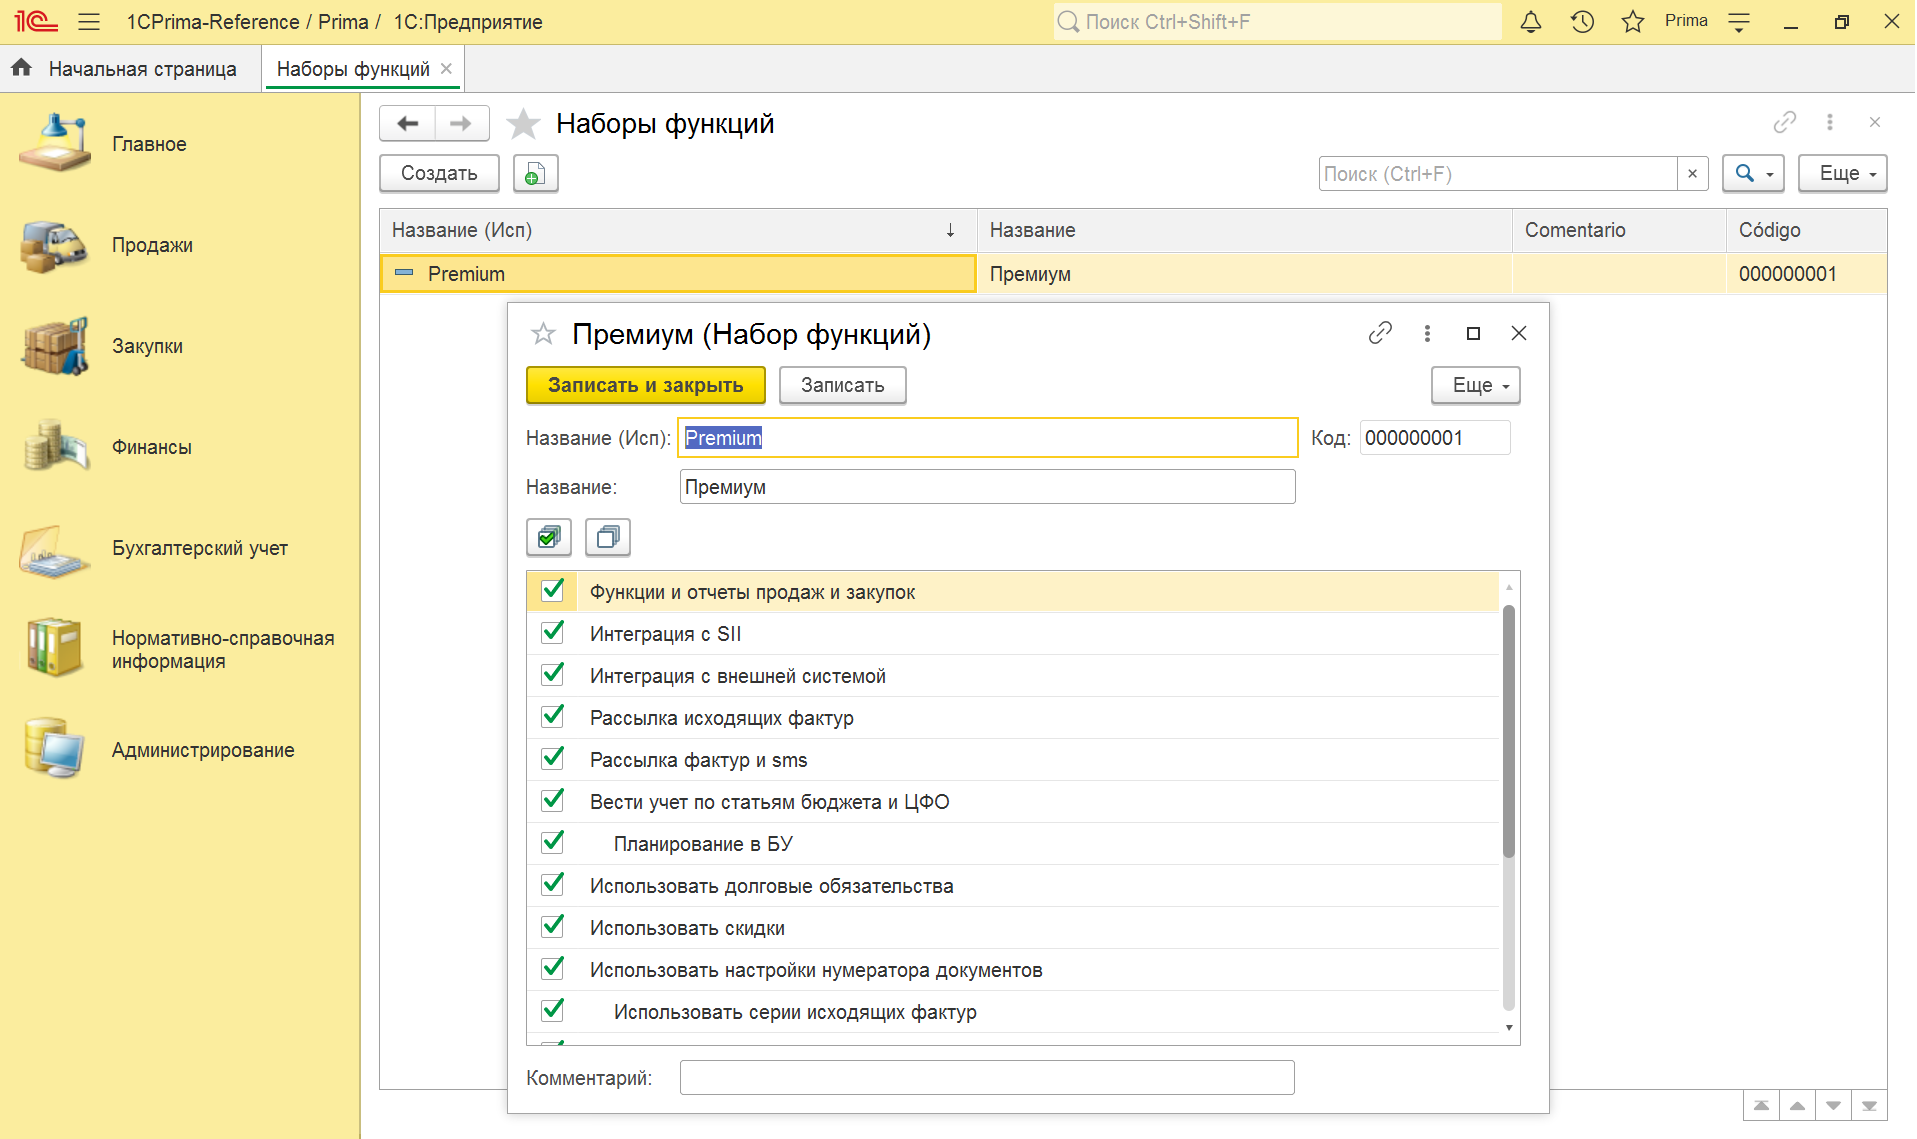Add Премиум form to favorites star
1917x1139 pixels.
[x=543, y=334]
